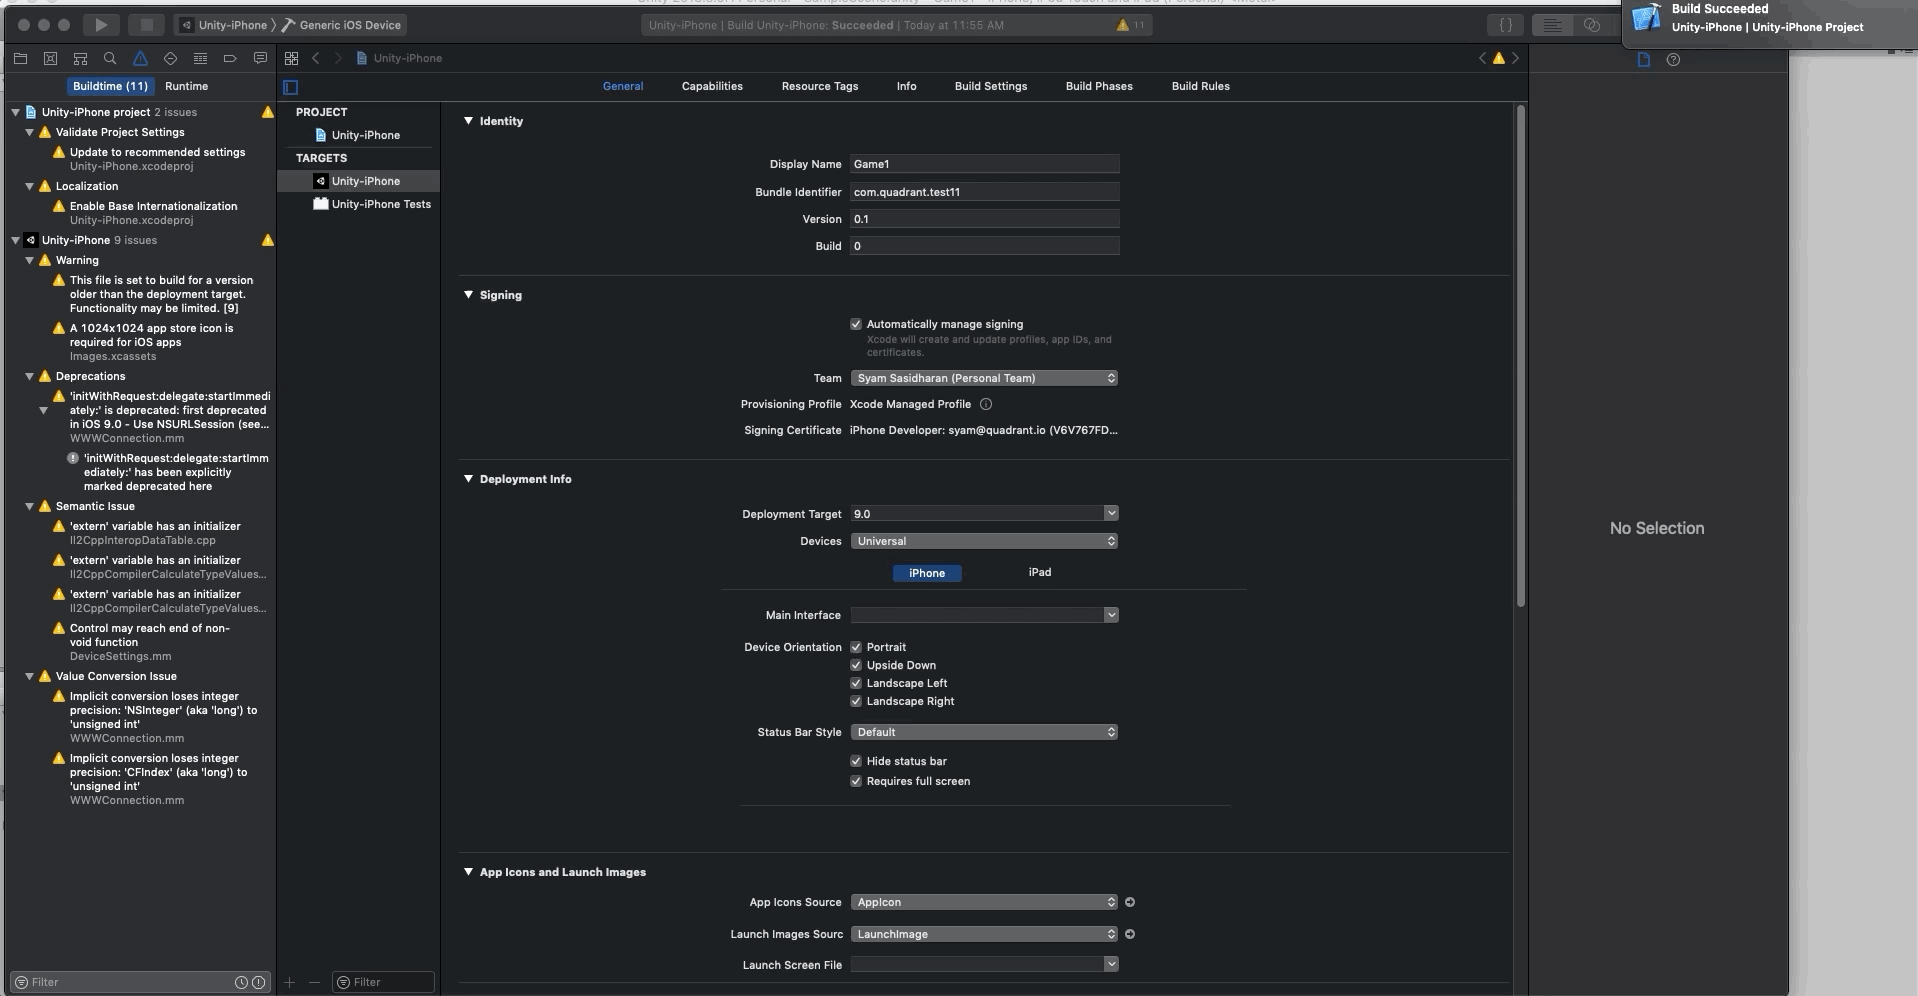1918x996 pixels.
Task: Open the Report navigator speech bubble icon
Action: (x=260, y=58)
